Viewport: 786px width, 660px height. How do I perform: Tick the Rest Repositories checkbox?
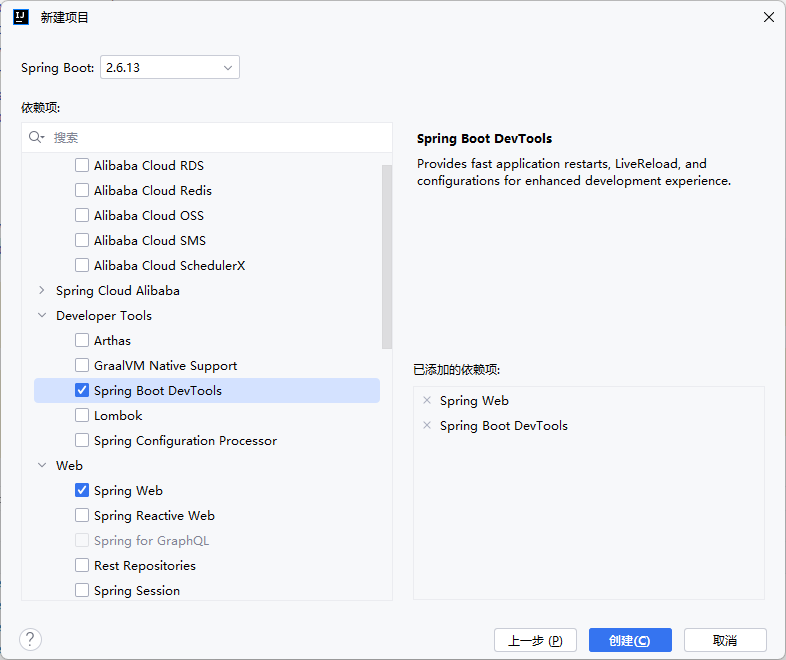(x=82, y=565)
